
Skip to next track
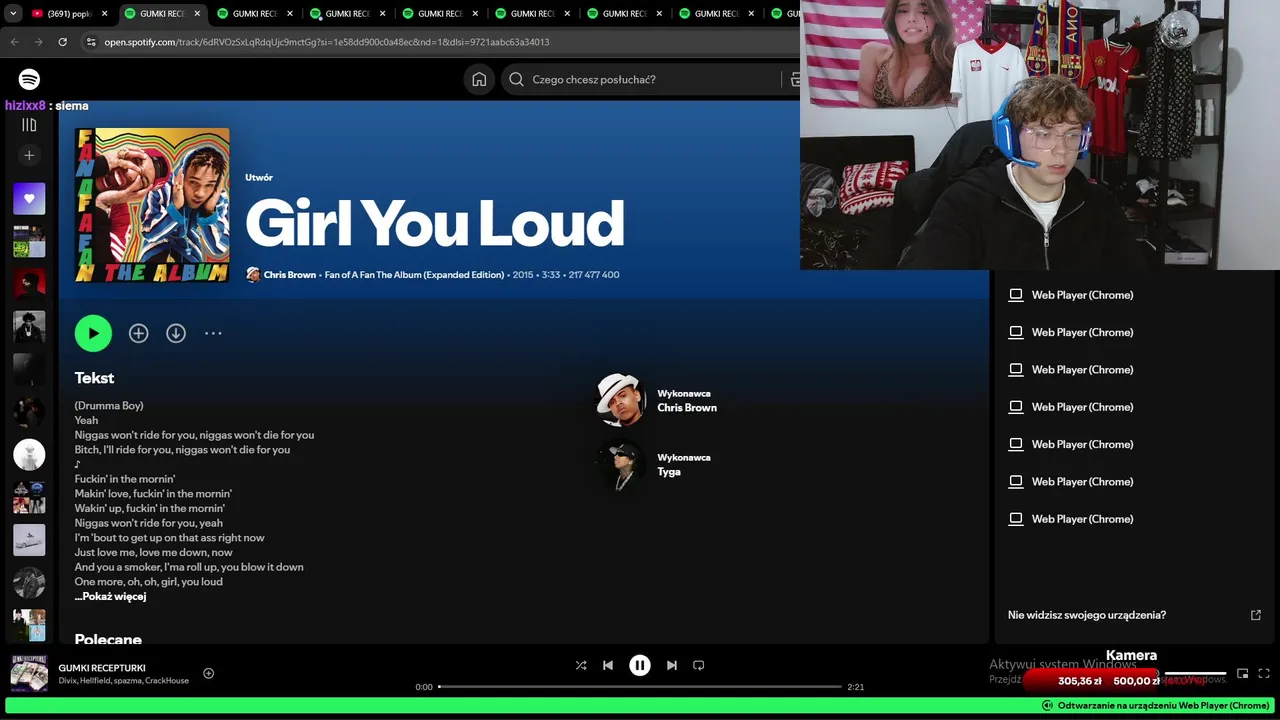672,665
